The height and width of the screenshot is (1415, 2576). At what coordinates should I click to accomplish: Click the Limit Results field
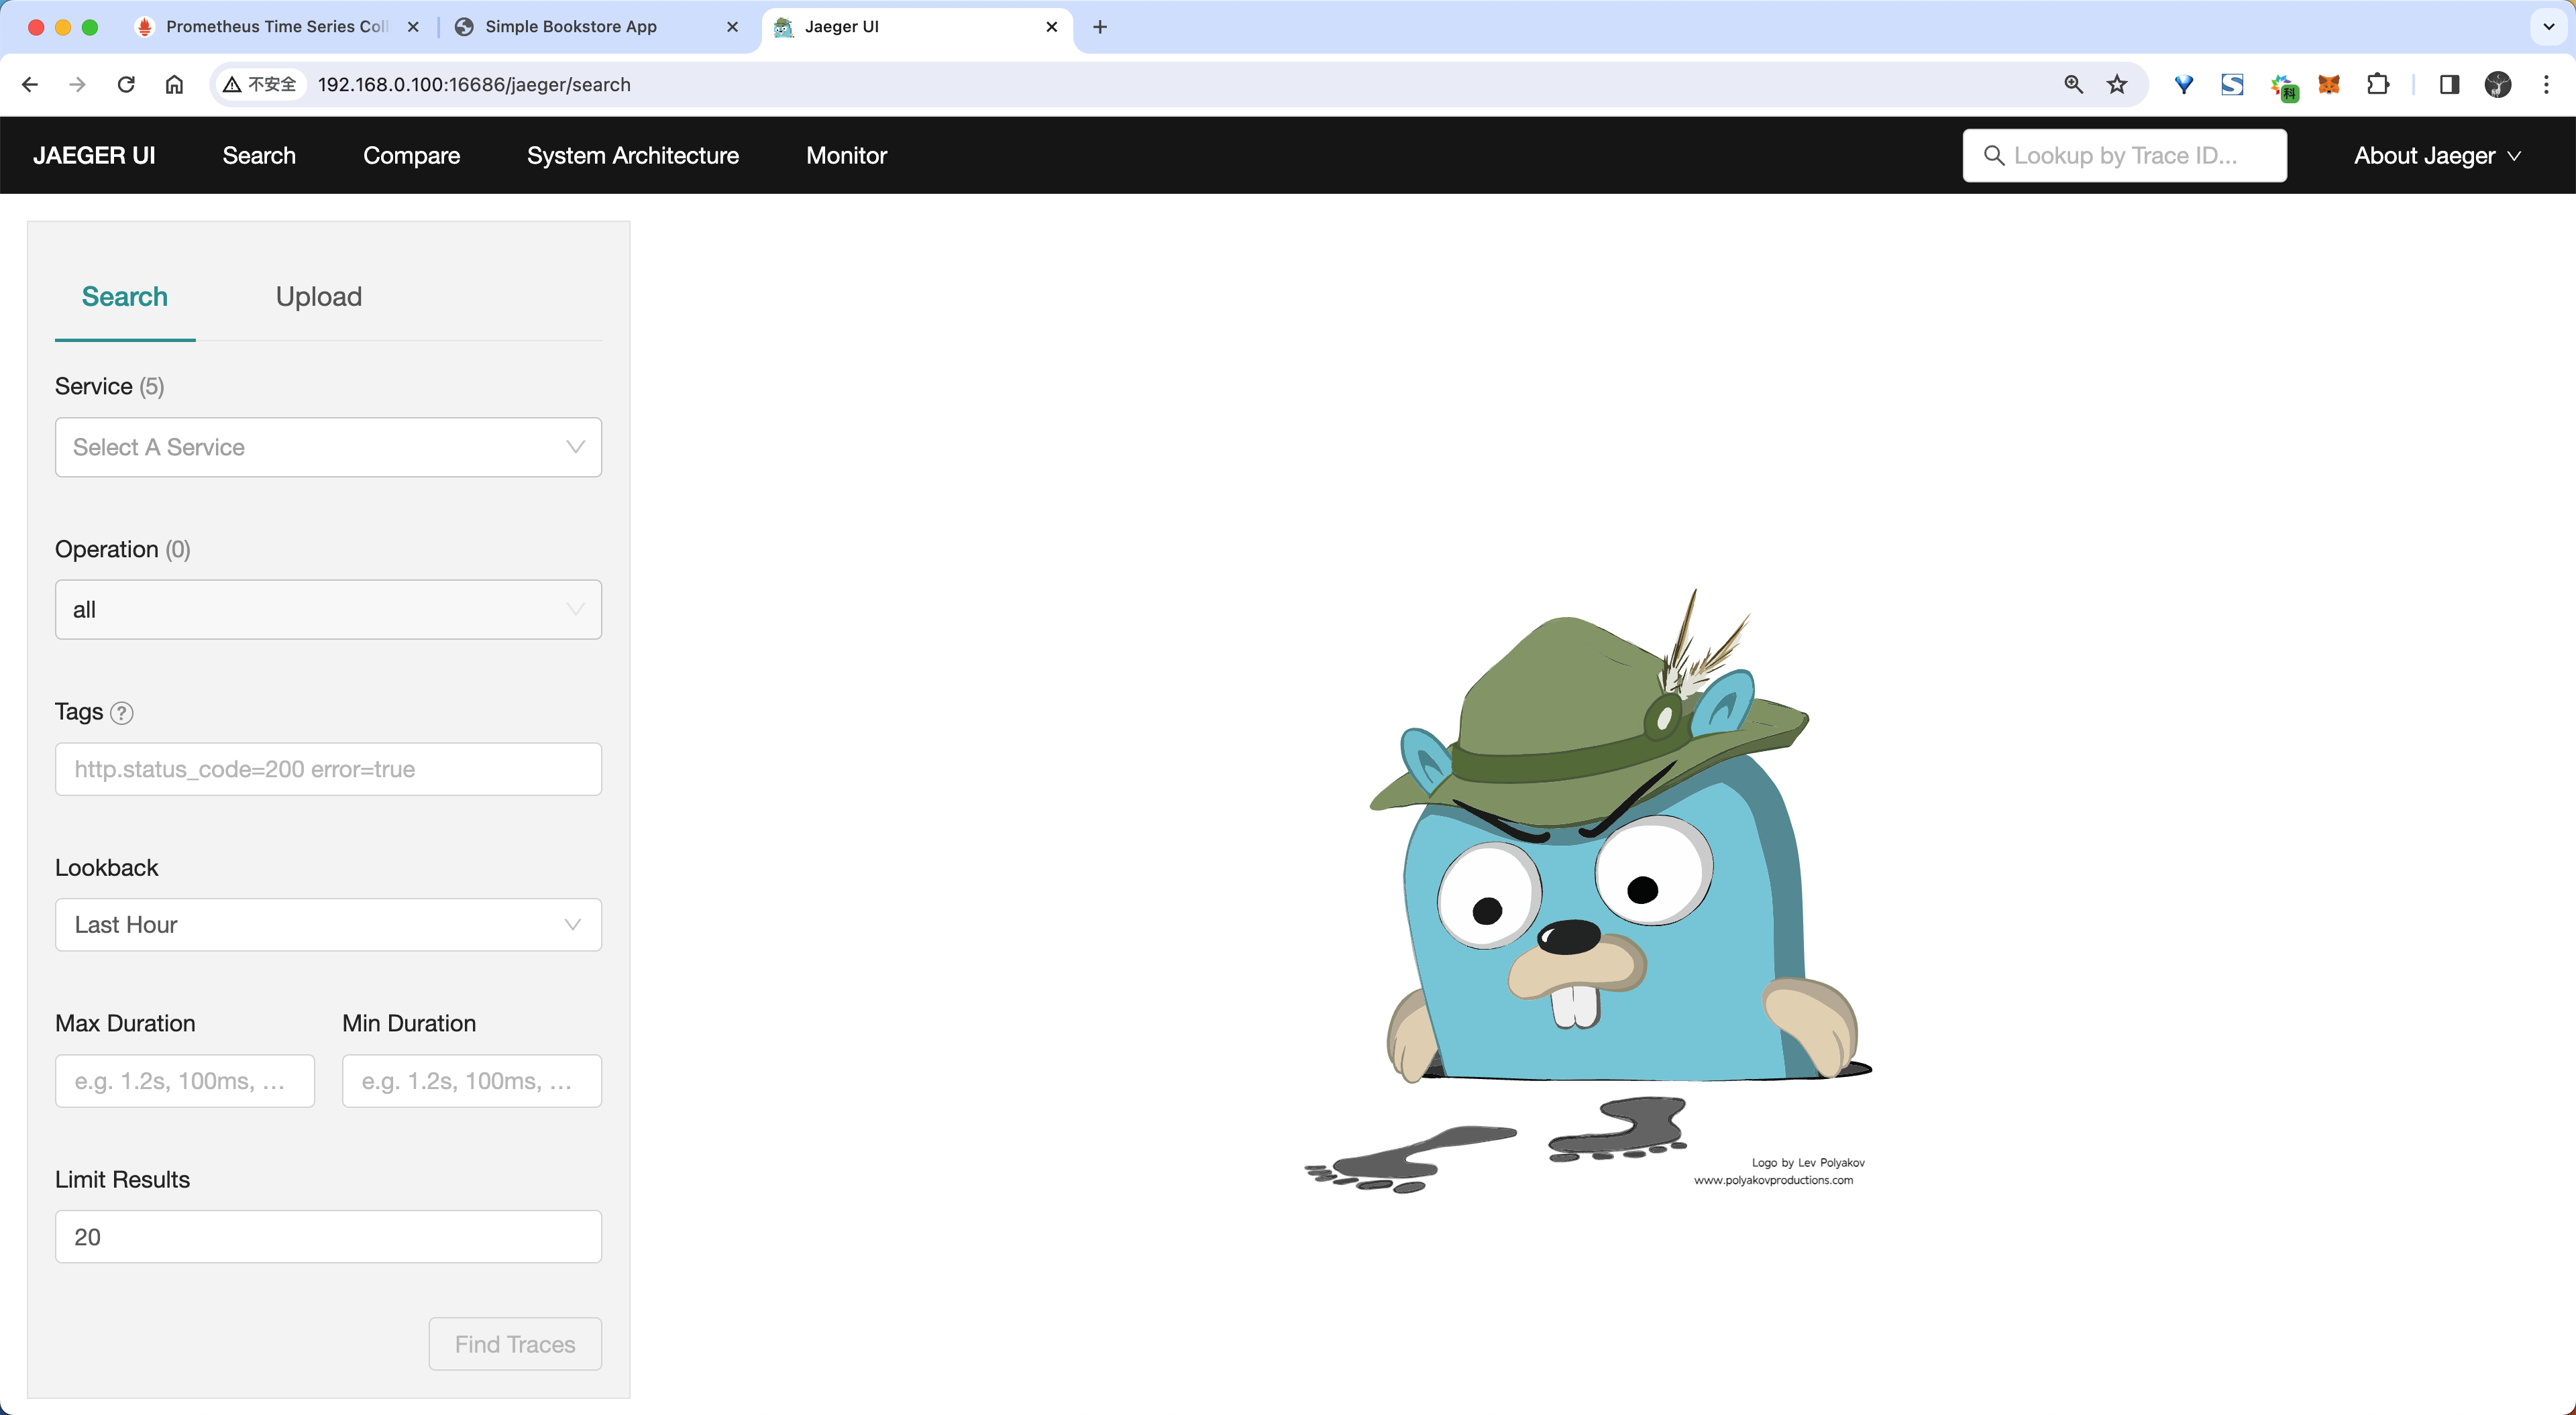pos(328,1237)
